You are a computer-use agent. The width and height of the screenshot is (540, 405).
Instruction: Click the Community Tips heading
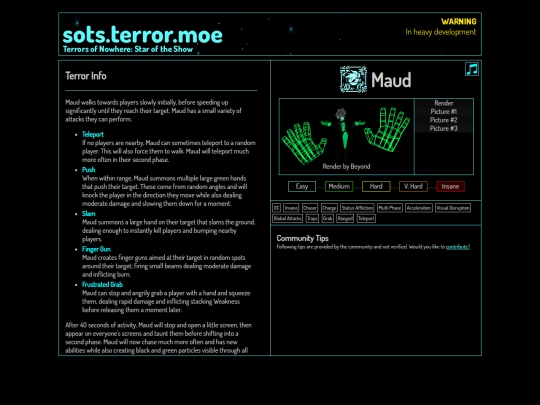pyautogui.click(x=302, y=238)
